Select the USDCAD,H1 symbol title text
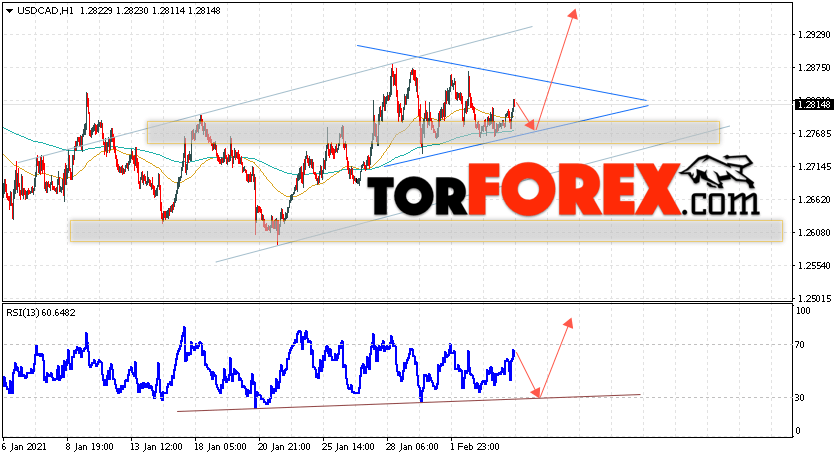The width and height of the screenshot is (838, 458). click(45, 11)
